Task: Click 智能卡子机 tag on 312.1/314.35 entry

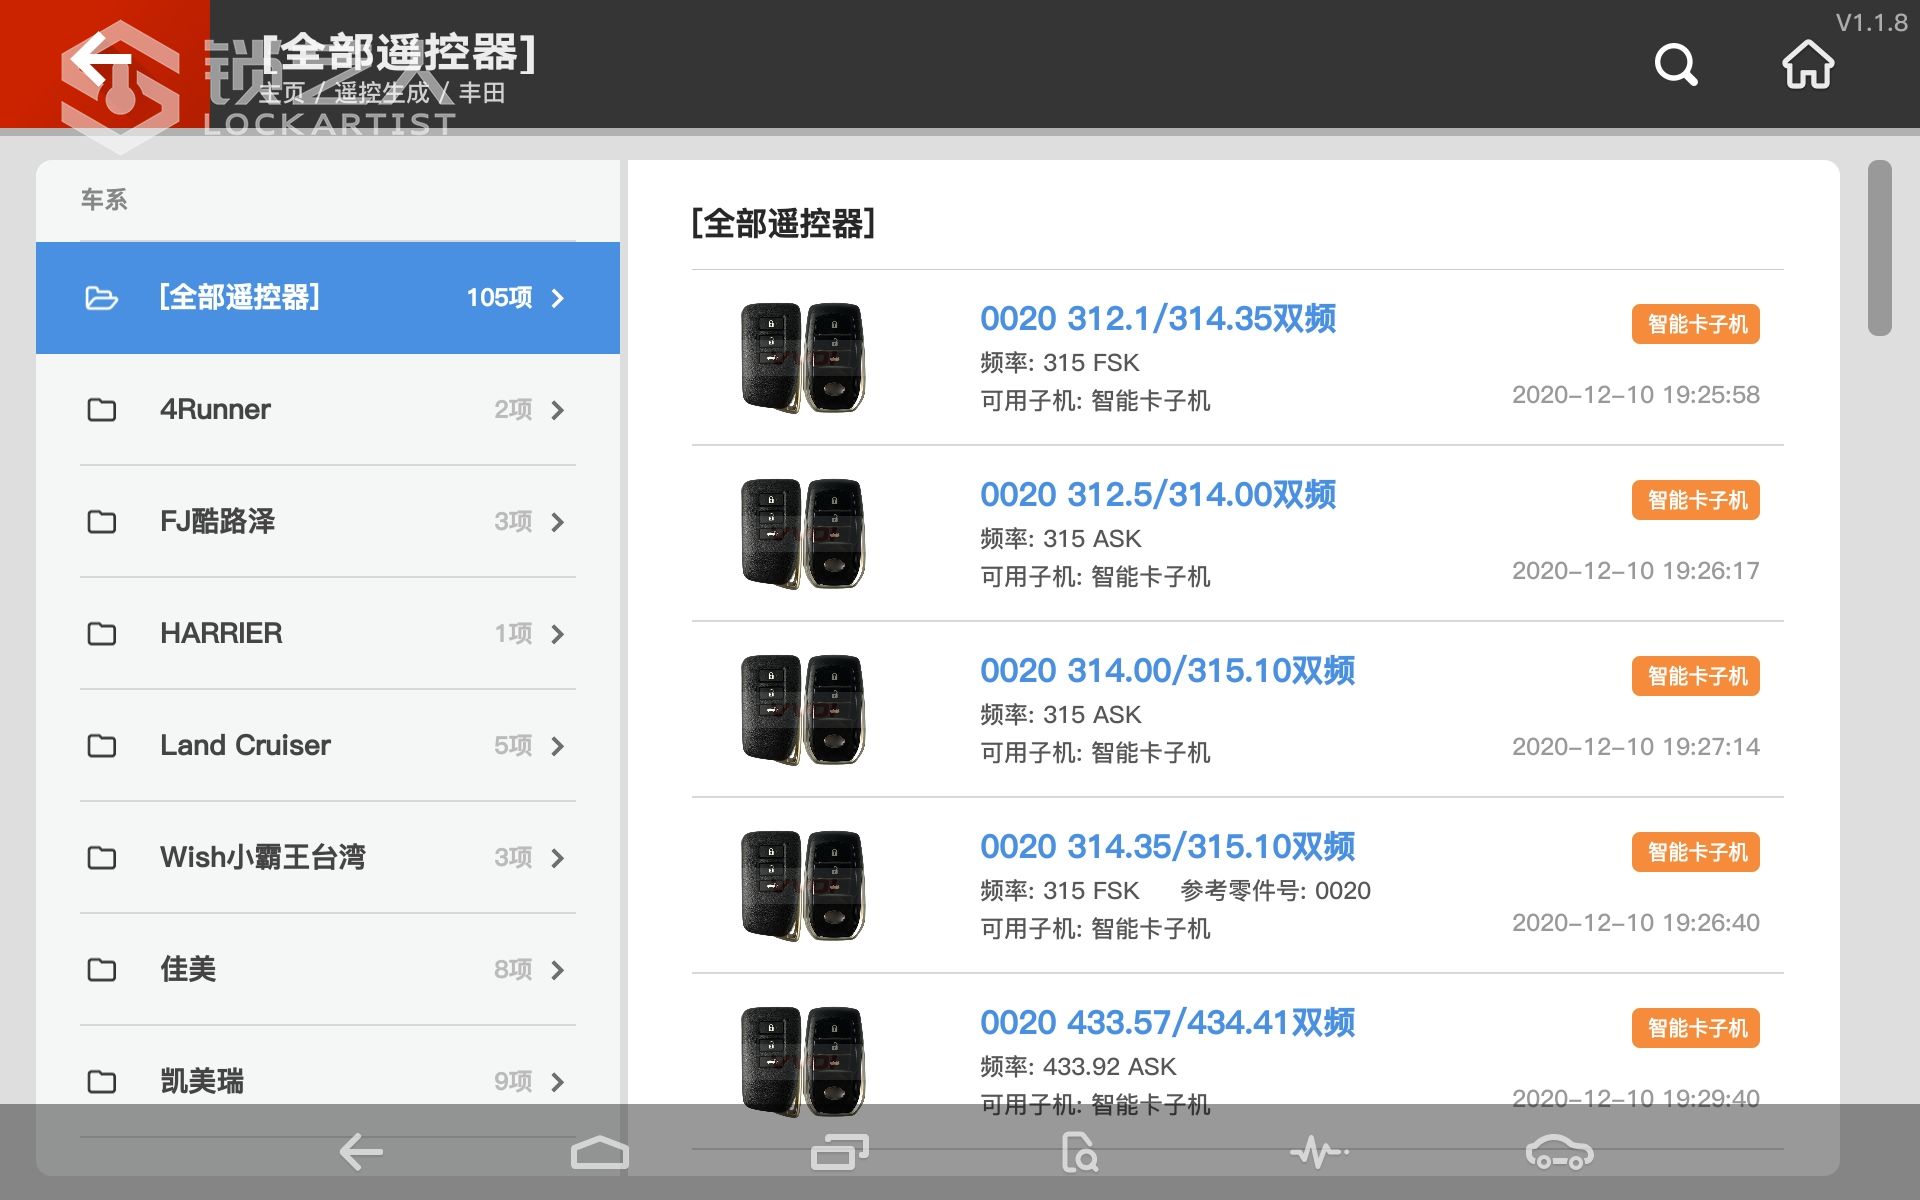Action: [1696, 324]
